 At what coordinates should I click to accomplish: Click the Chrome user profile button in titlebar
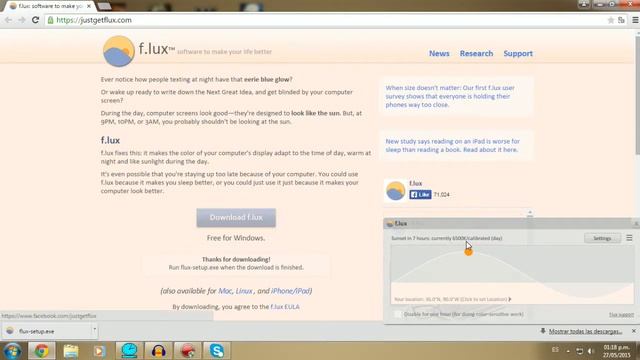click(584, 4)
